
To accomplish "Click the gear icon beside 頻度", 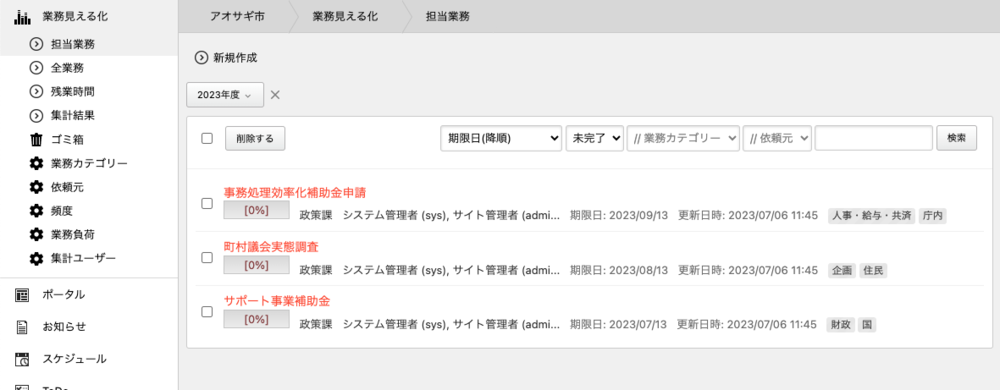I will click(x=36, y=210).
